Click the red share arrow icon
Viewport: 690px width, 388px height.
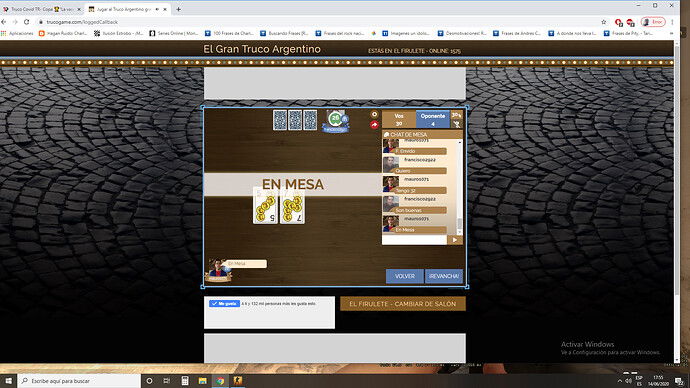tap(374, 124)
